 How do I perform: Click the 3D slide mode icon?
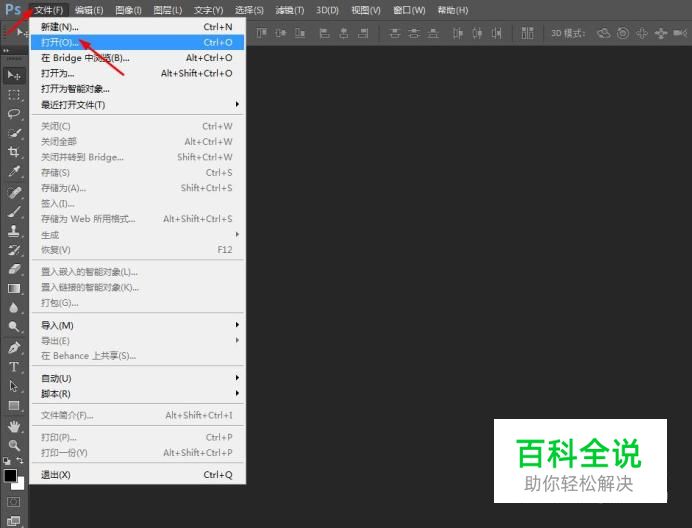tap(661, 33)
